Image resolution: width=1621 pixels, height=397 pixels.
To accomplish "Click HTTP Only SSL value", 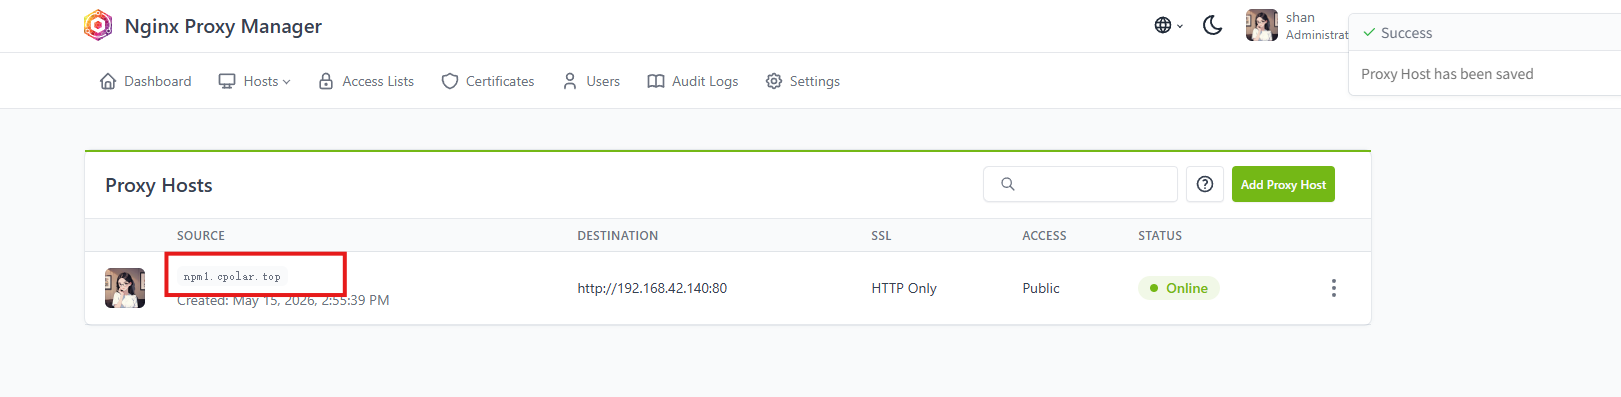I will pos(904,288).
